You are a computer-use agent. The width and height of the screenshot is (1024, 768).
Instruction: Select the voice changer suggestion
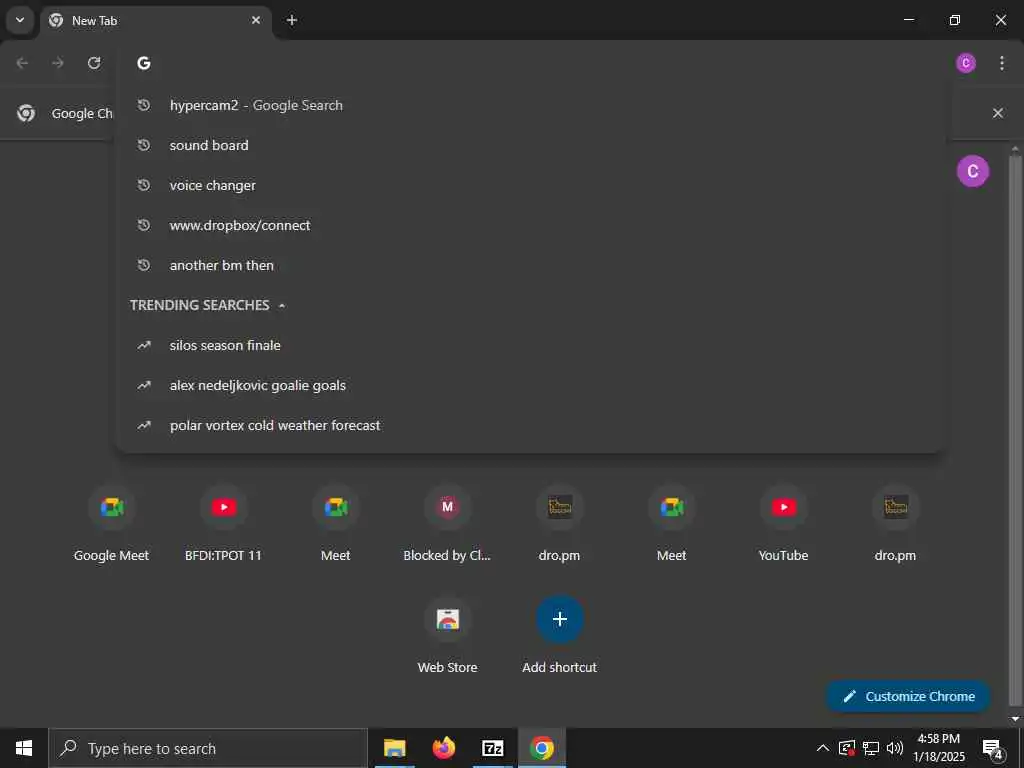tap(530, 185)
